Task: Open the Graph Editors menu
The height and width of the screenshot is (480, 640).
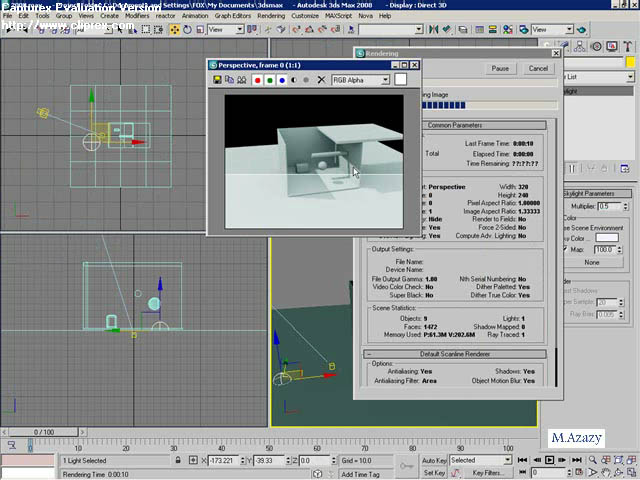Action: tap(233, 16)
